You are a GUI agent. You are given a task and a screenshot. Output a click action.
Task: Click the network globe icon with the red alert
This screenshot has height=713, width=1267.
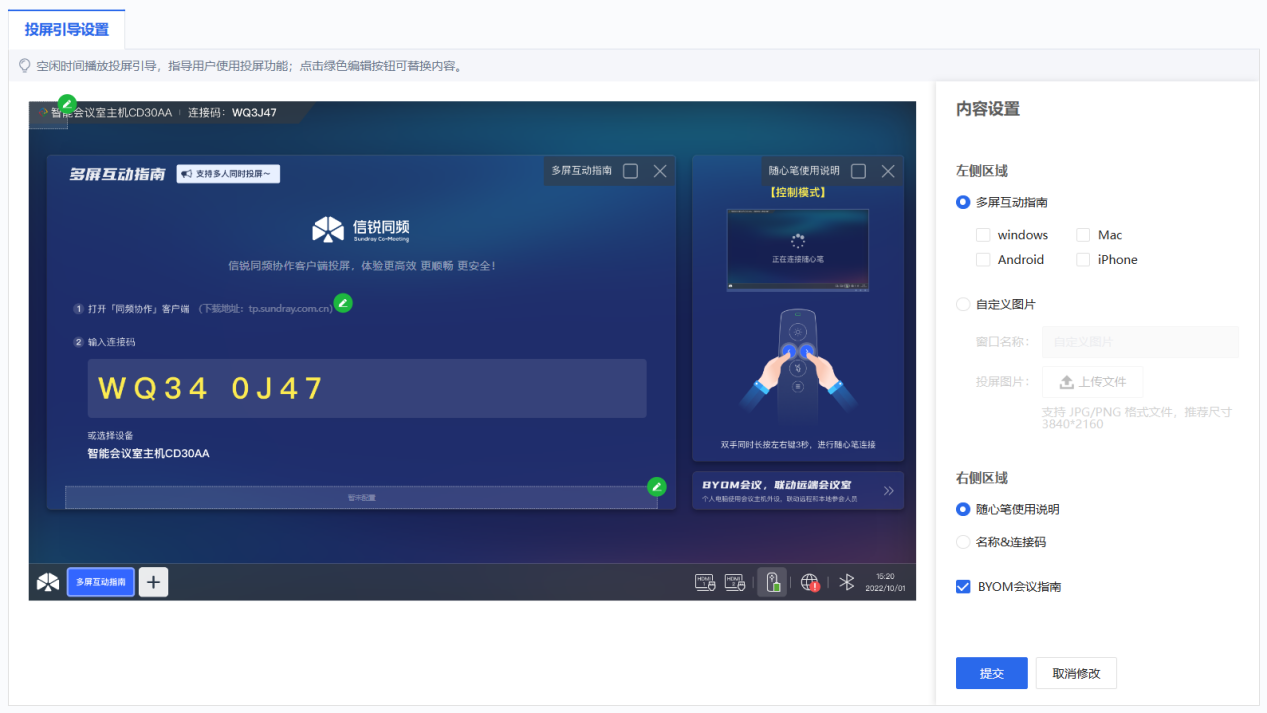(810, 582)
